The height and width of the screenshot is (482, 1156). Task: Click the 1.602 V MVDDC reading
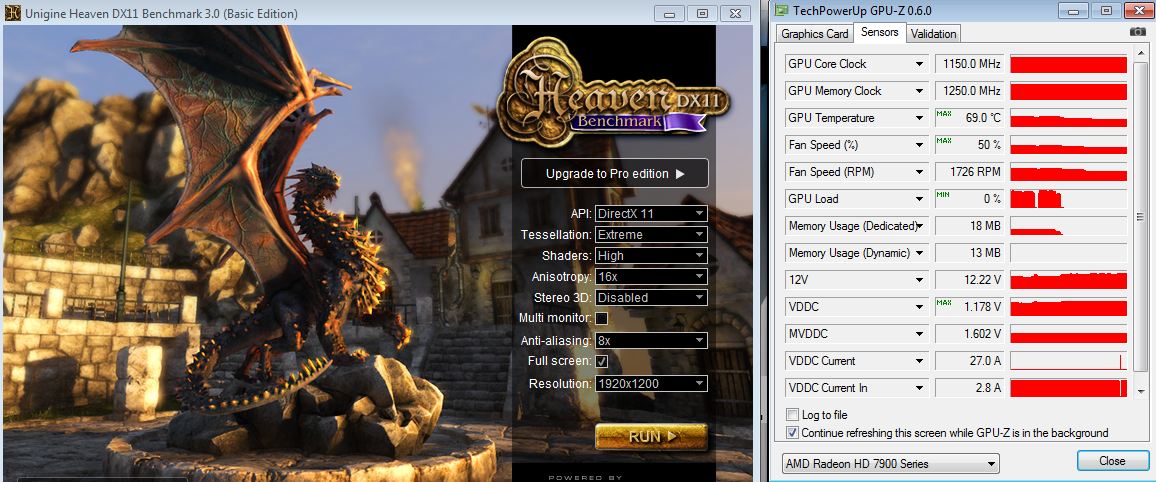click(x=969, y=334)
